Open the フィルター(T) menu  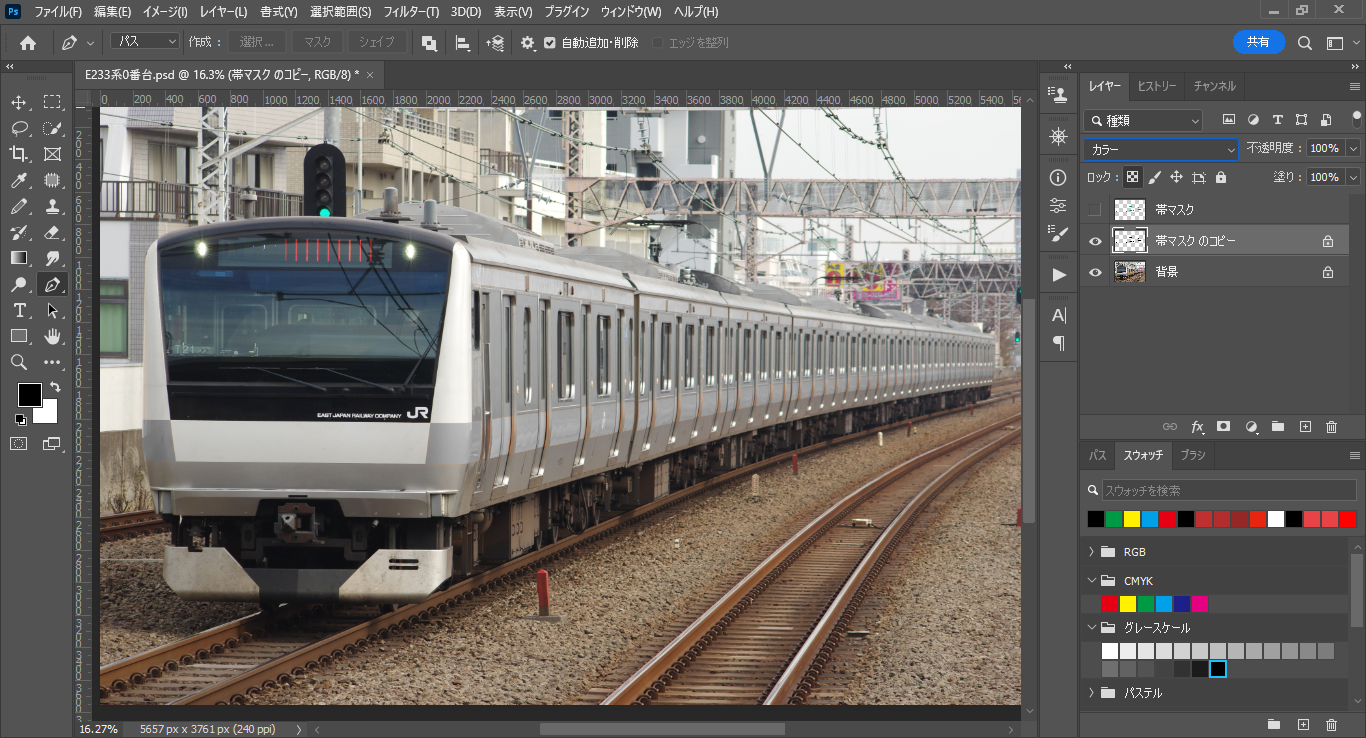(x=411, y=12)
